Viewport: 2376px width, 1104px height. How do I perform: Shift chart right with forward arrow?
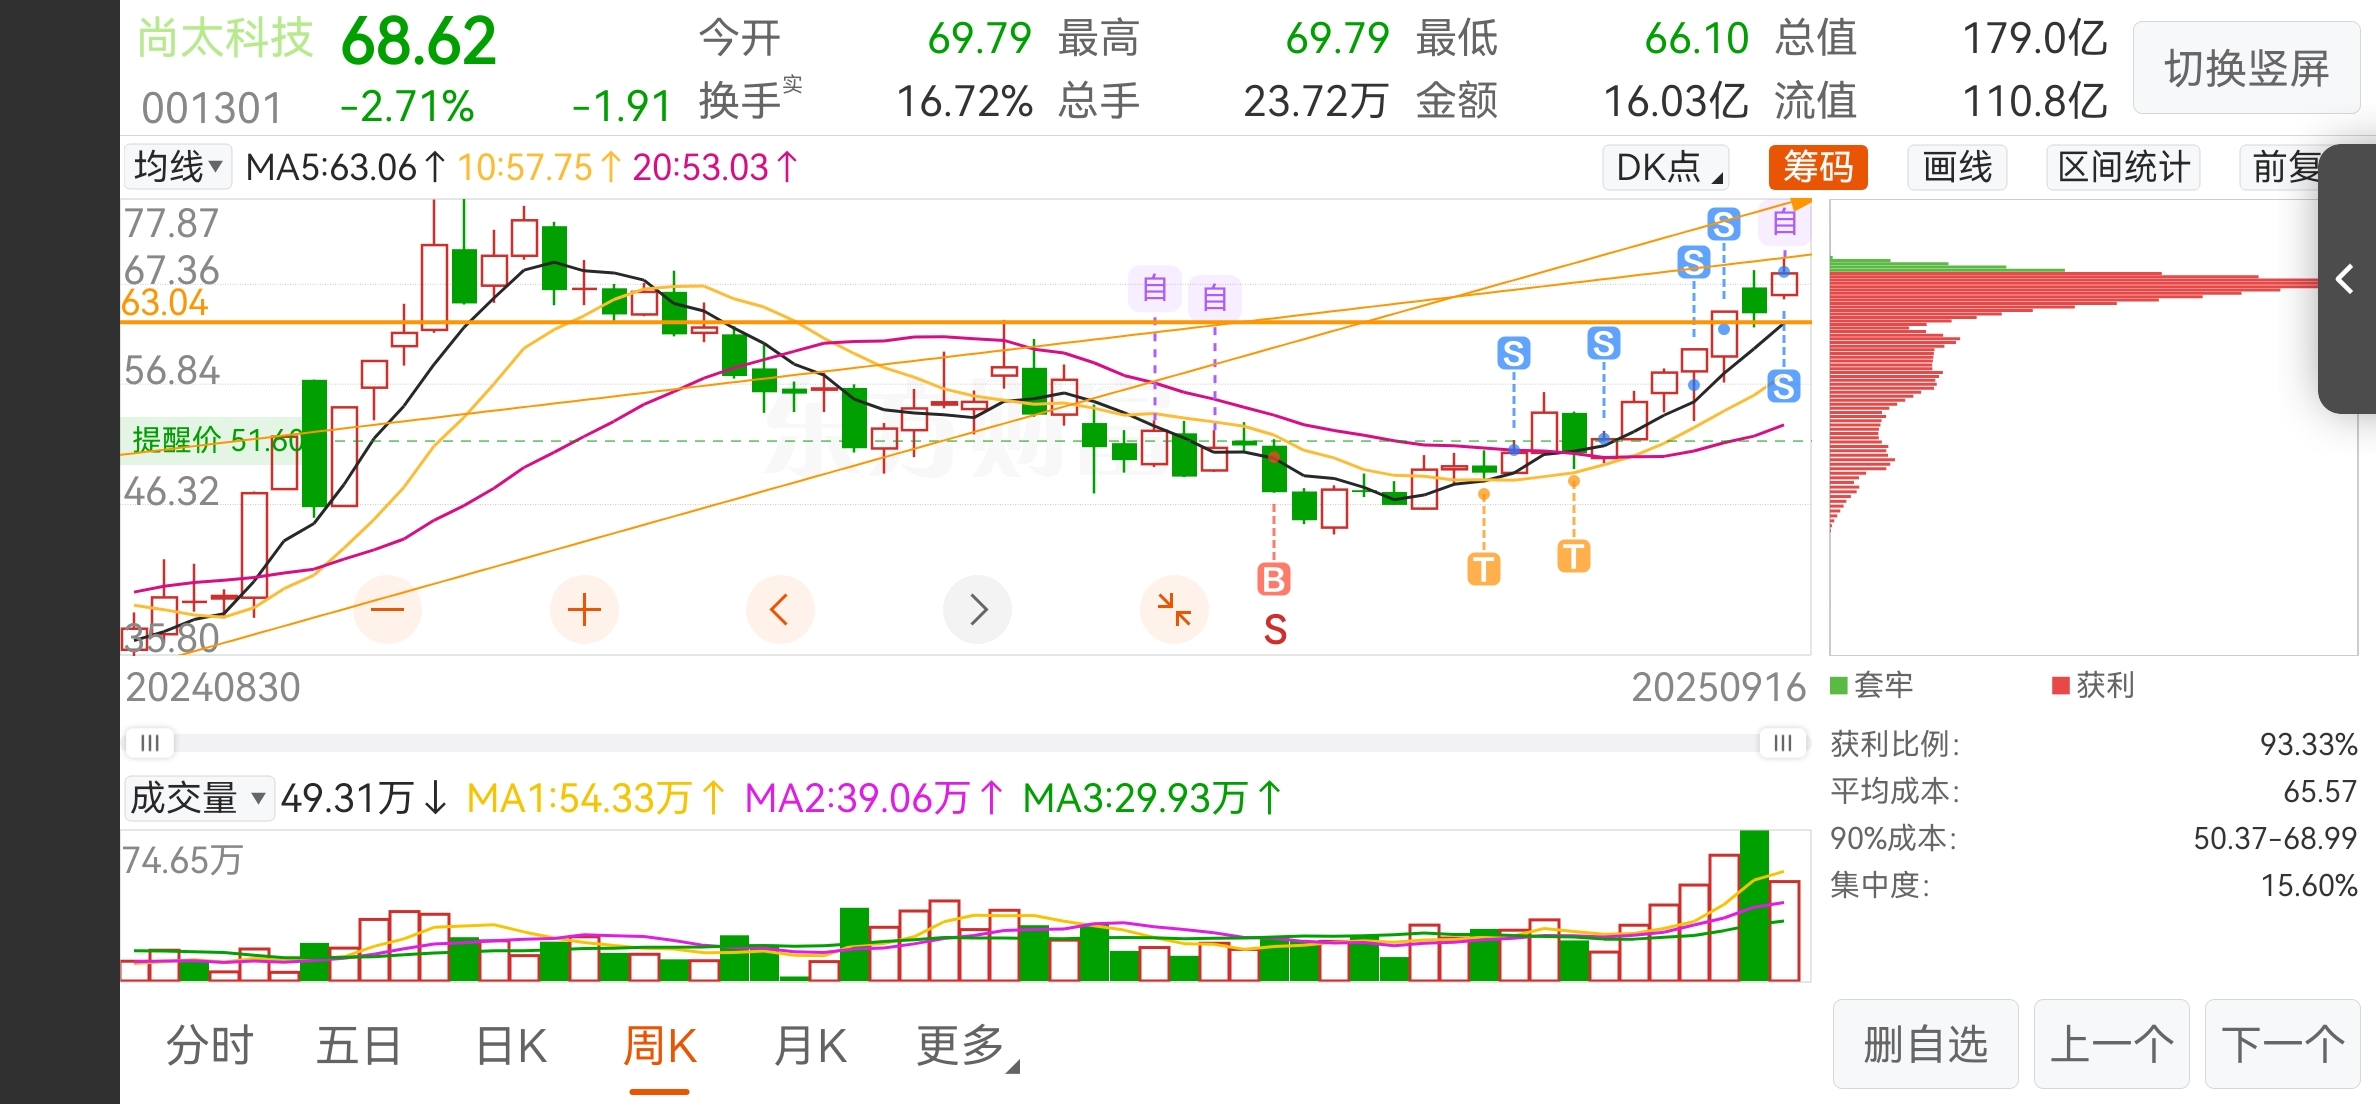click(x=977, y=609)
